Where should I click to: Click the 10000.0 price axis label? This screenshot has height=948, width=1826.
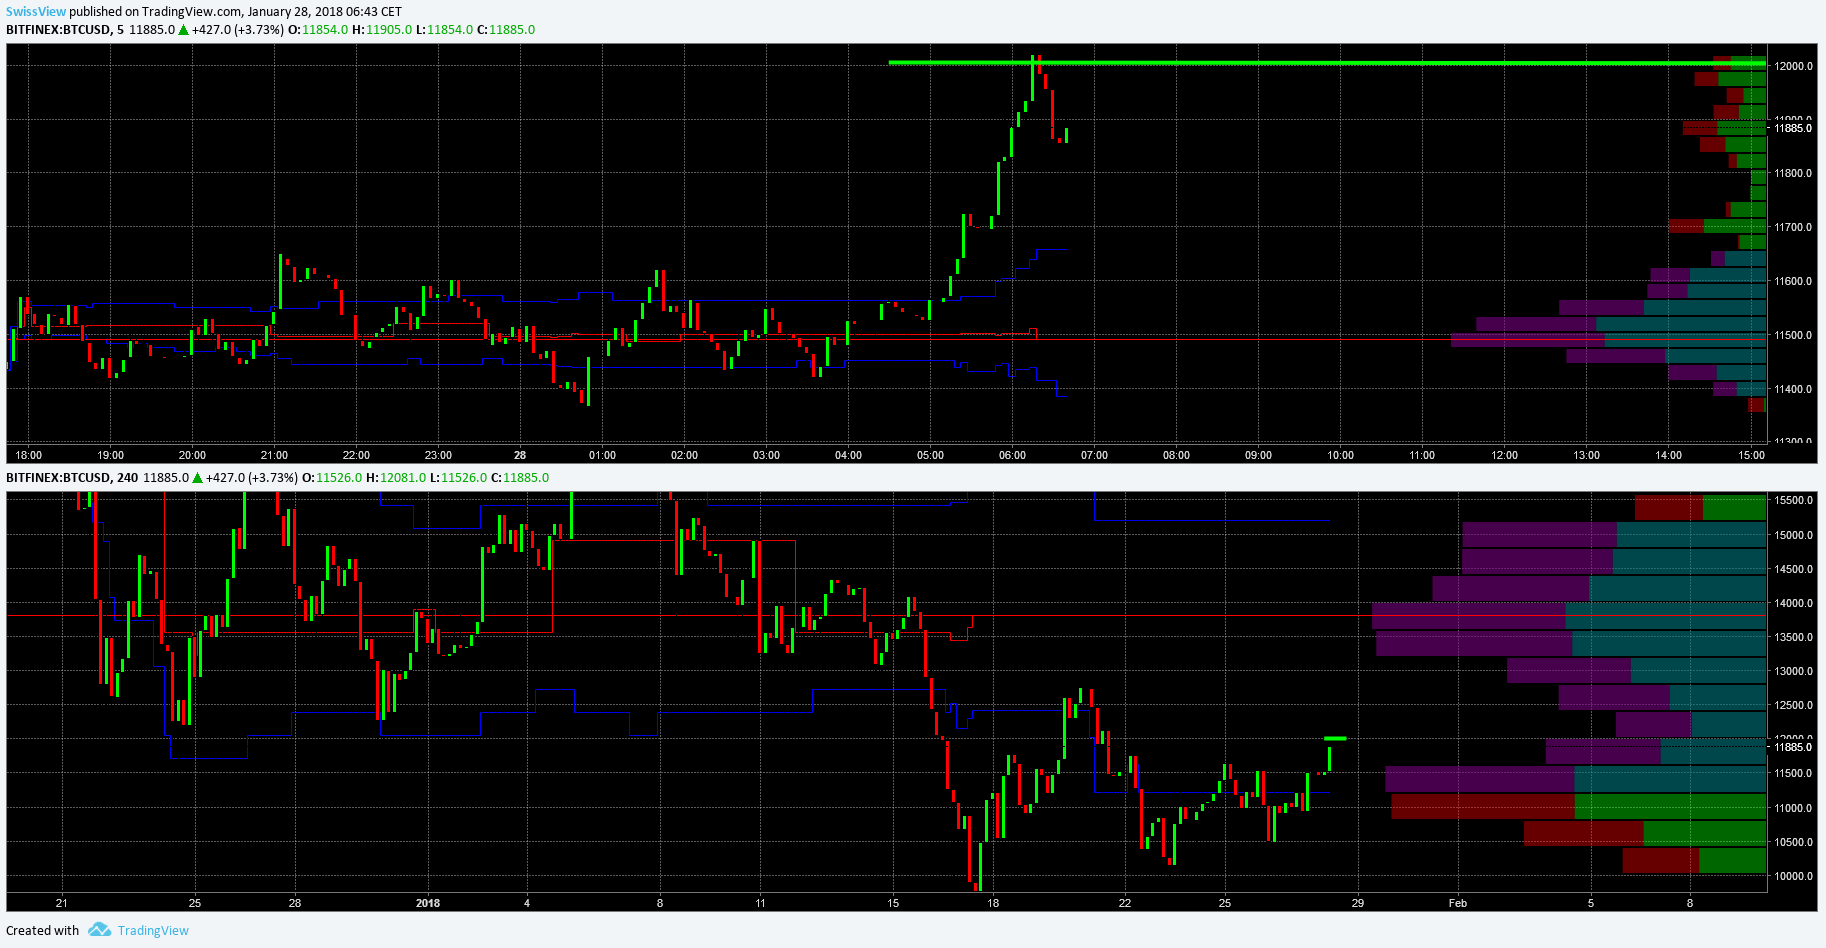[1793, 876]
